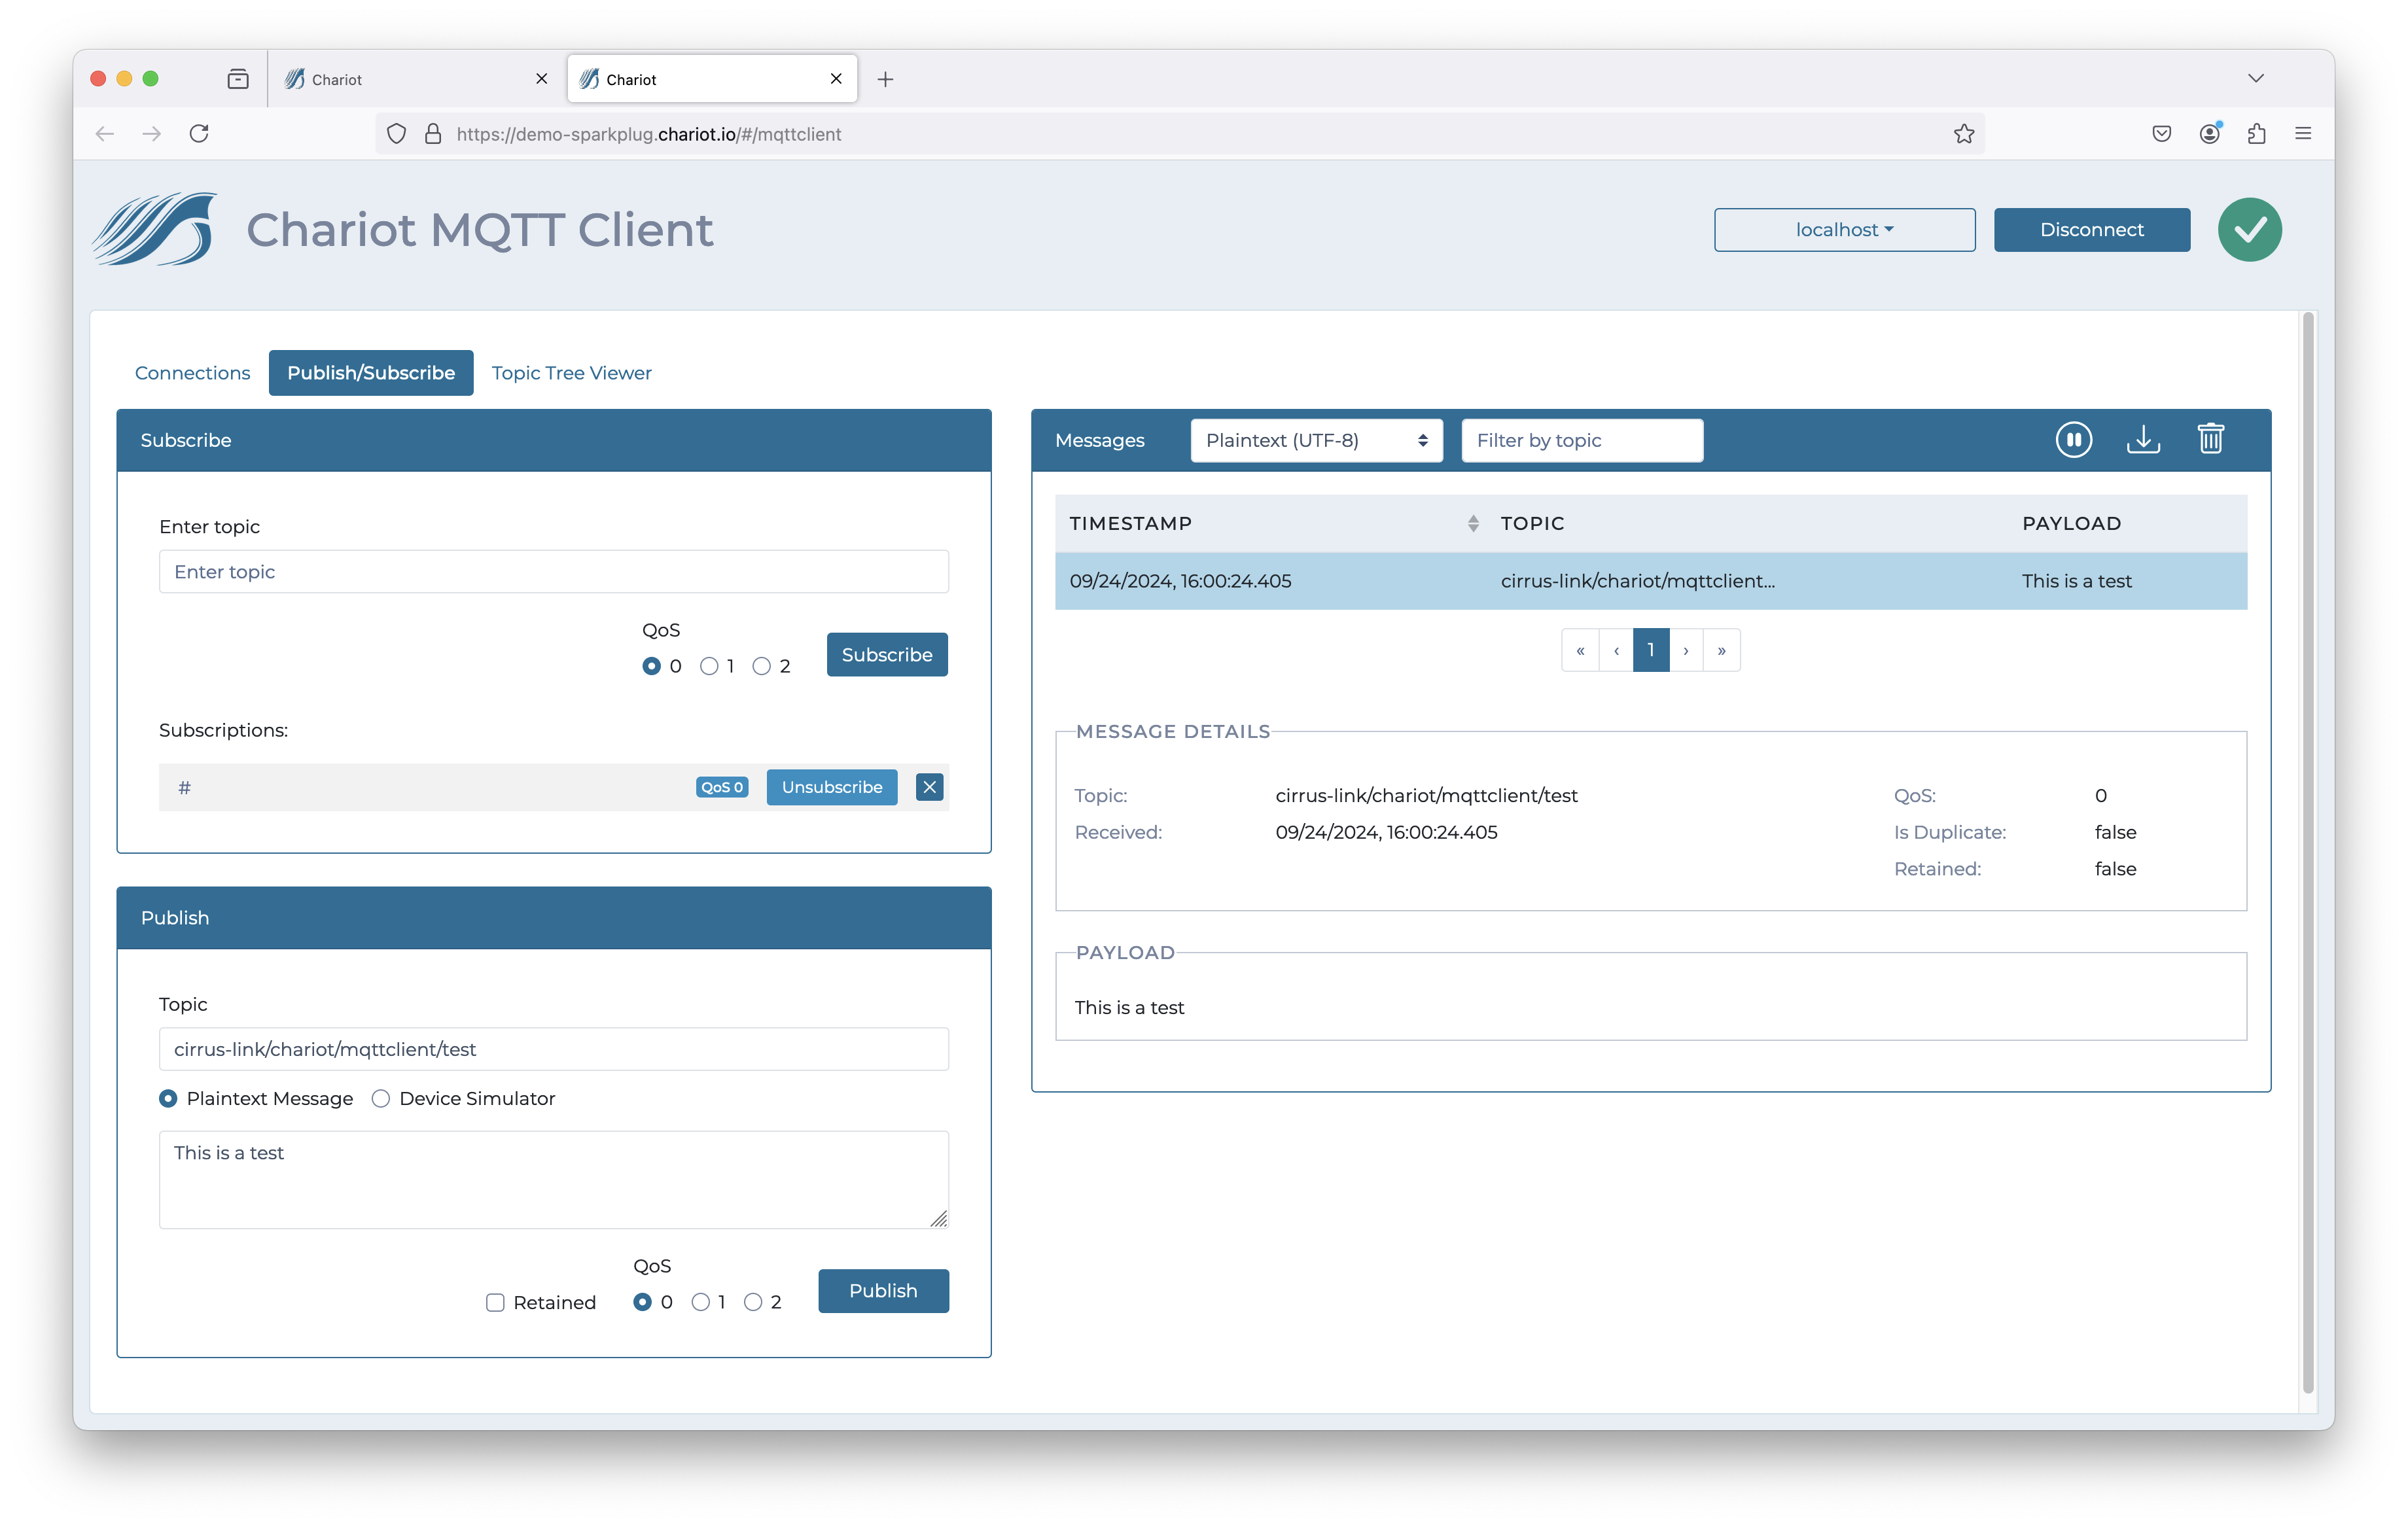Clear messages with the trash icon
Viewport: 2408px width, 1527px height.
[x=2210, y=439]
